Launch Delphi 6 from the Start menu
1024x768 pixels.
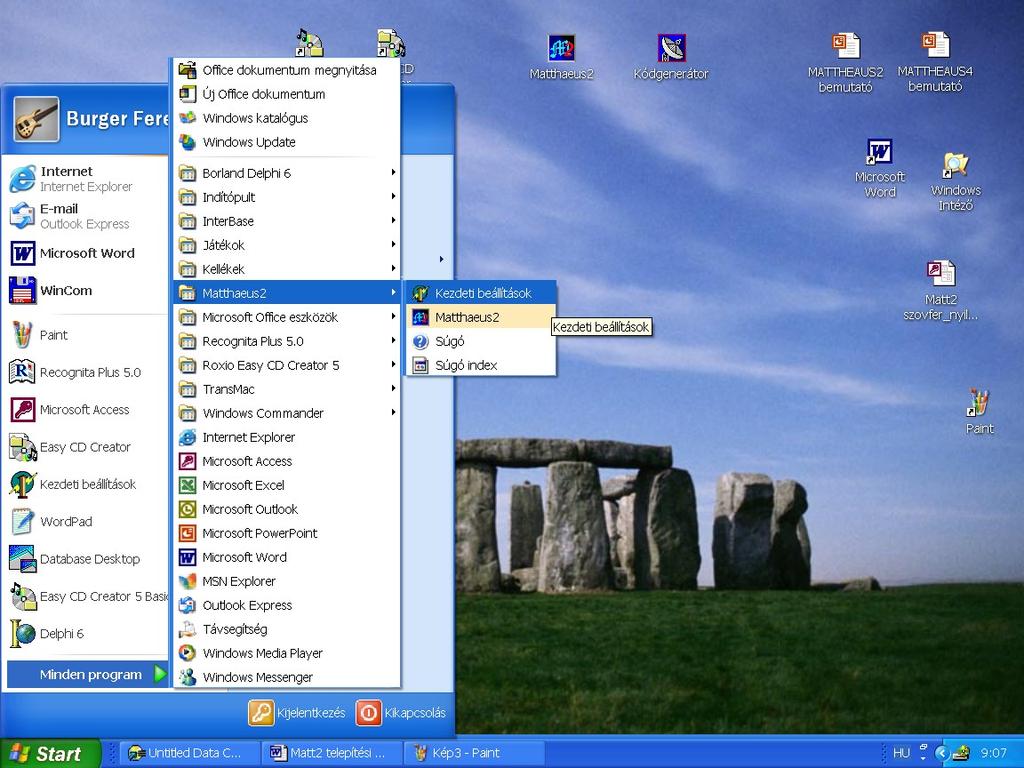click(86, 633)
